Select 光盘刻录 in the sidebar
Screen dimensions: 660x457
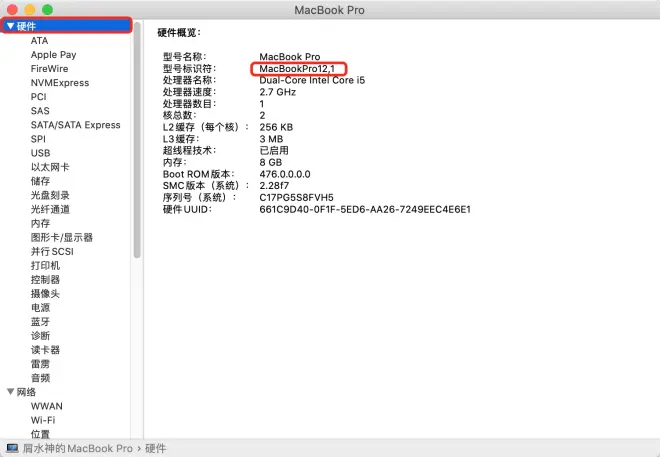click(x=50, y=195)
